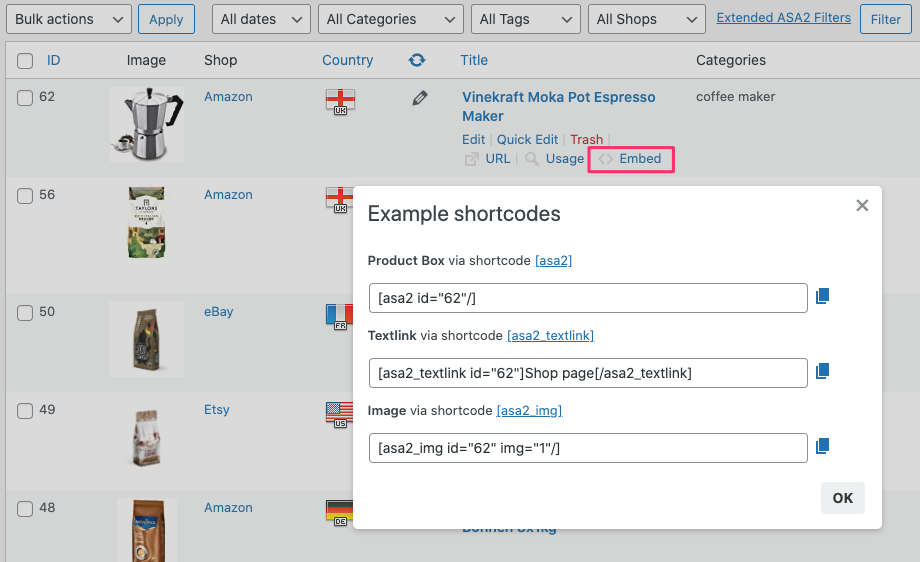
Task: Open the product 56 coffee bag thumbnail
Action: click(147, 222)
